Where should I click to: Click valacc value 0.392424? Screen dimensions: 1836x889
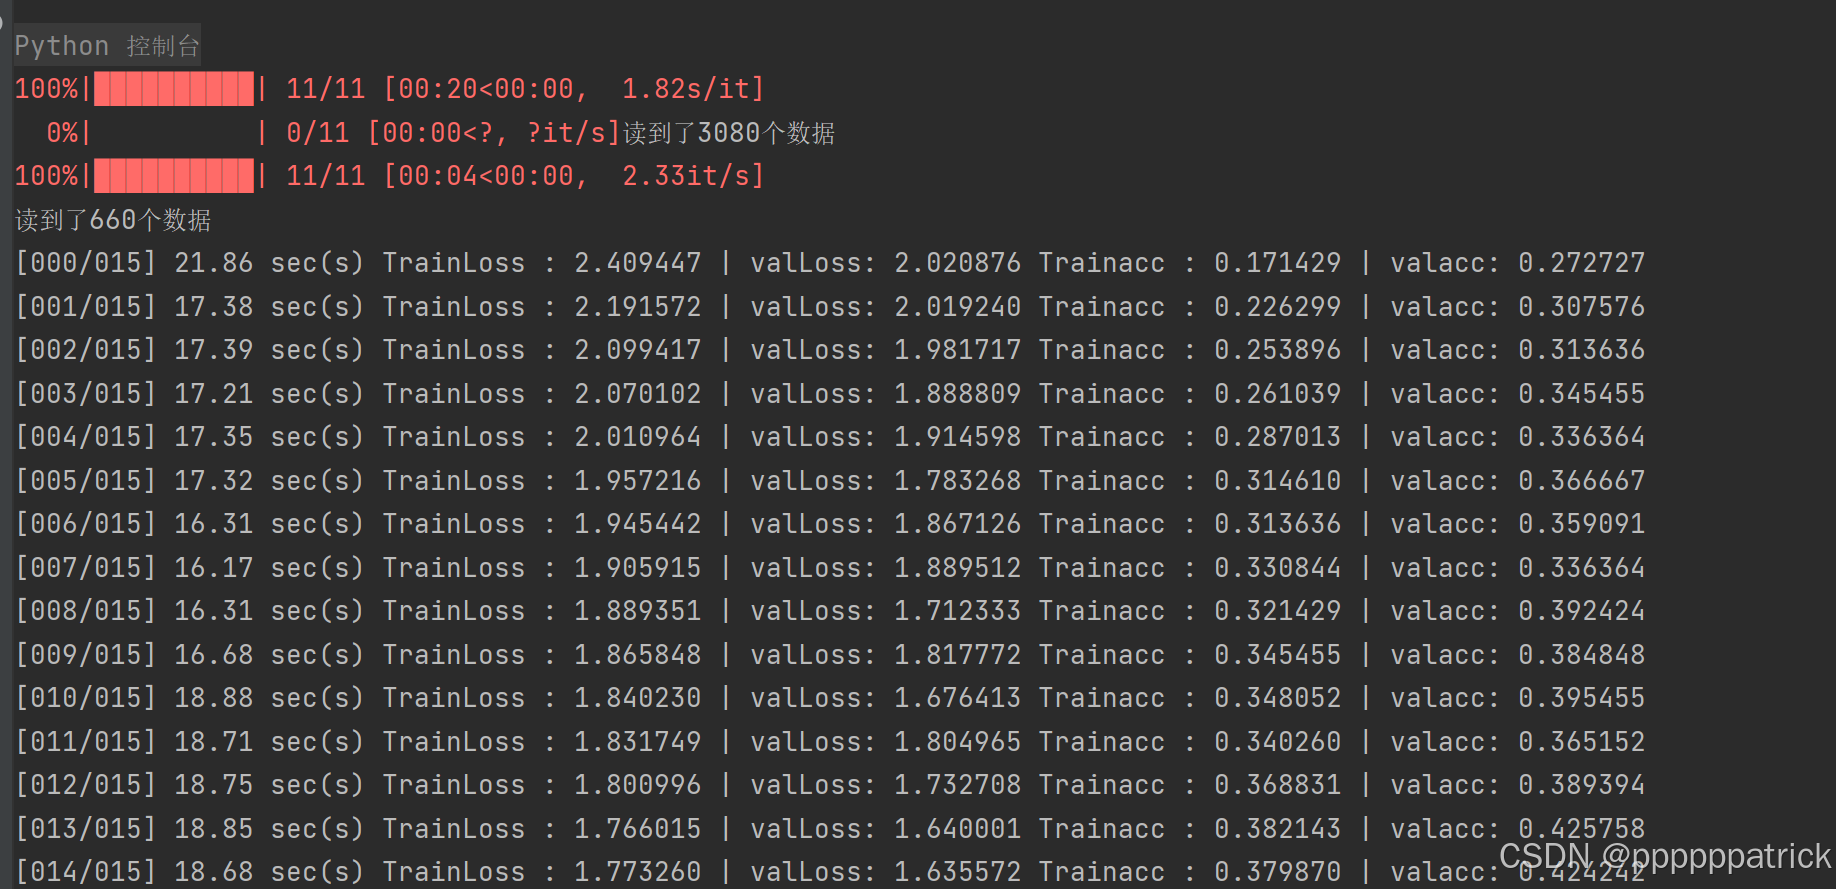point(1582,611)
